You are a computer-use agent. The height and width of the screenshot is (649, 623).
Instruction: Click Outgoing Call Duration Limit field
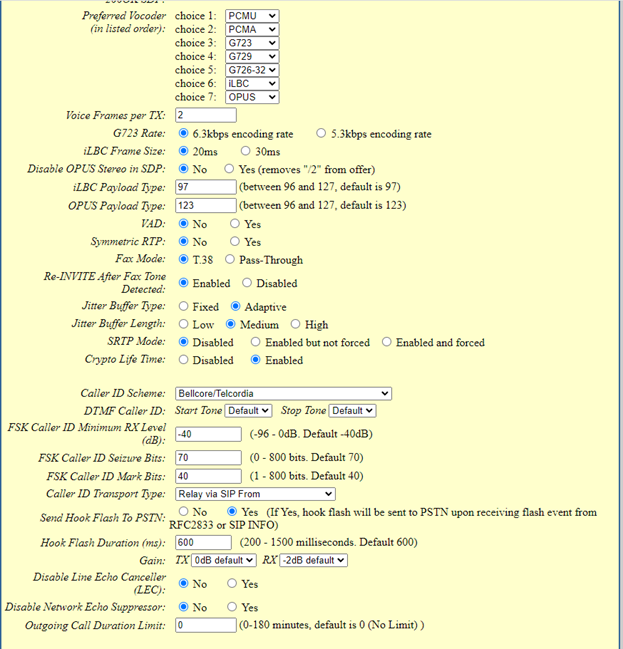[206, 625]
